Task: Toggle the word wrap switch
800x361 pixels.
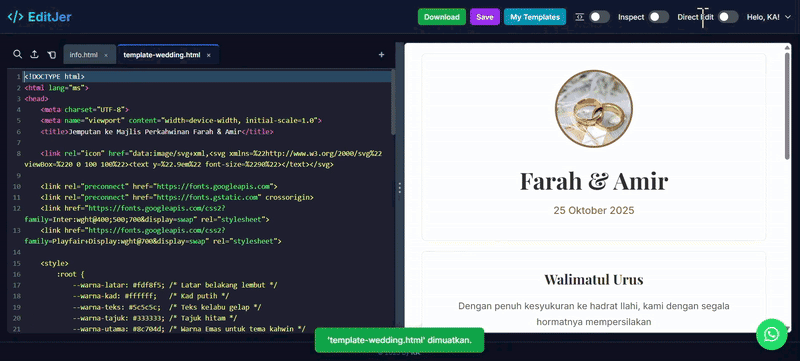Action: [599, 17]
